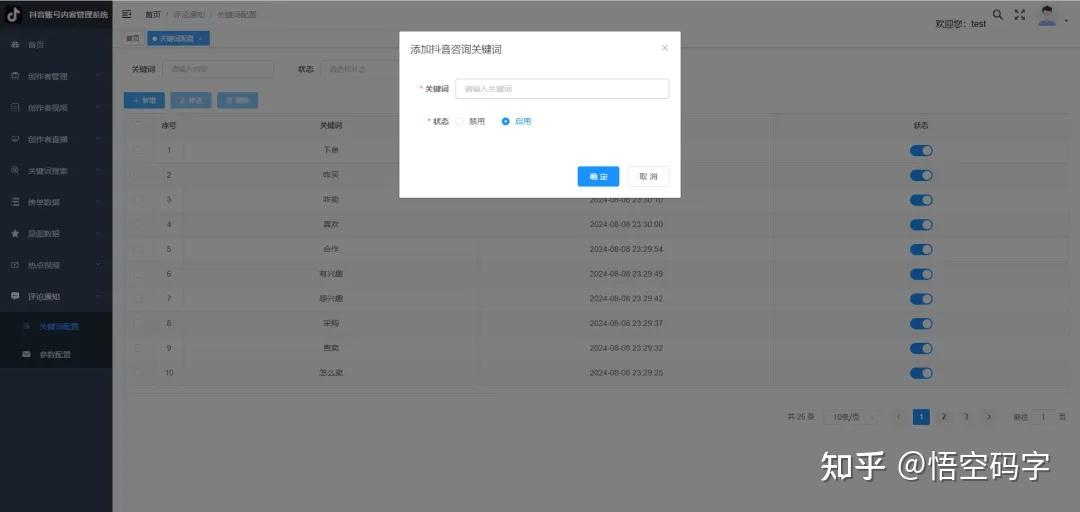Open search with the magnifier icon
The height and width of the screenshot is (512, 1080).
tap(997, 14)
